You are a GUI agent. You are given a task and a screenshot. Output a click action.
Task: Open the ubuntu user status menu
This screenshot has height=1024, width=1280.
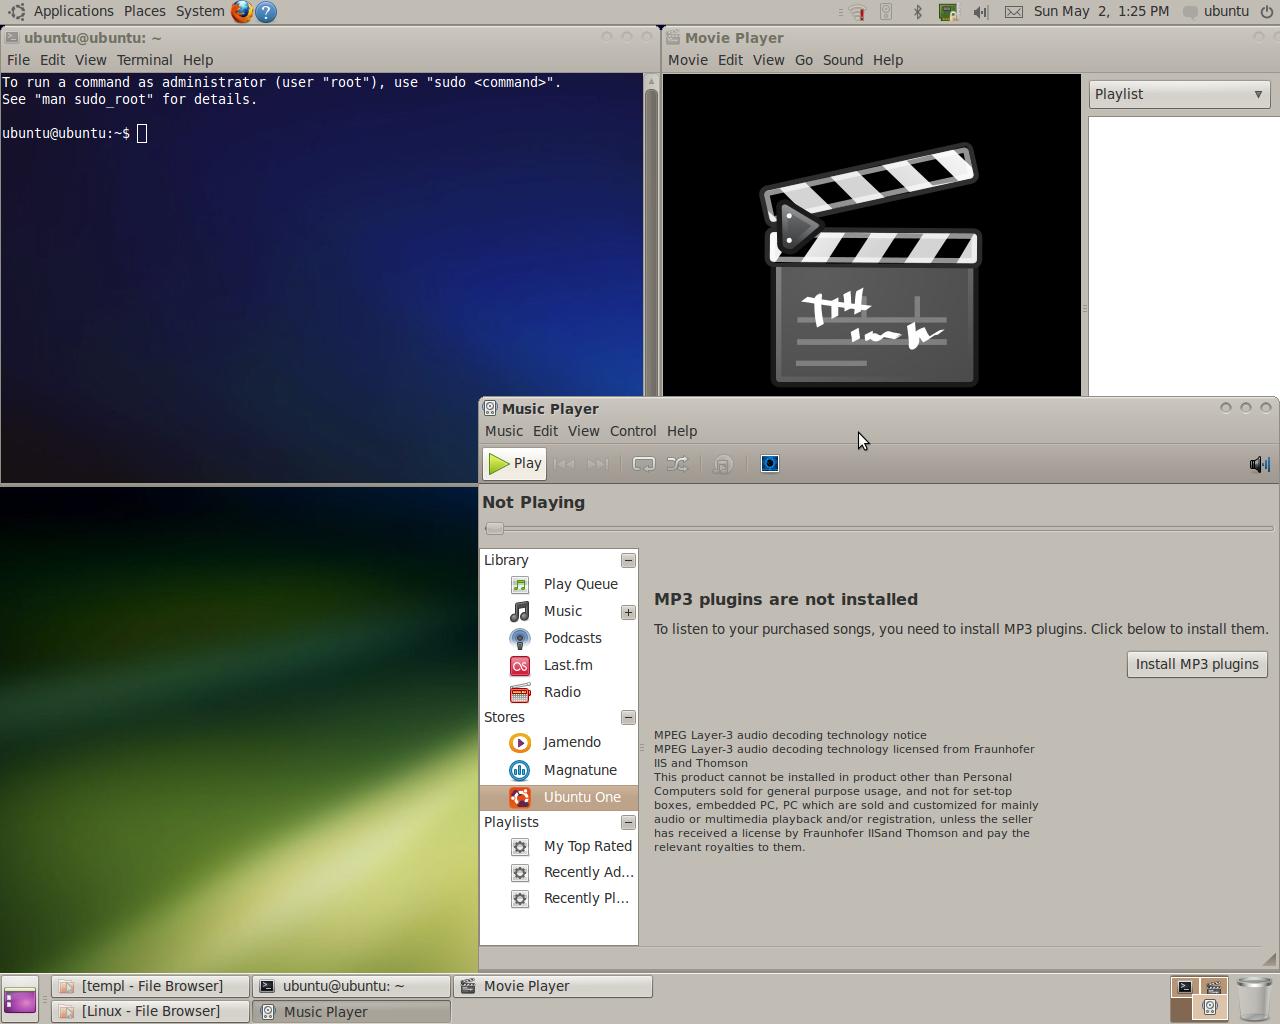[x=1216, y=11]
